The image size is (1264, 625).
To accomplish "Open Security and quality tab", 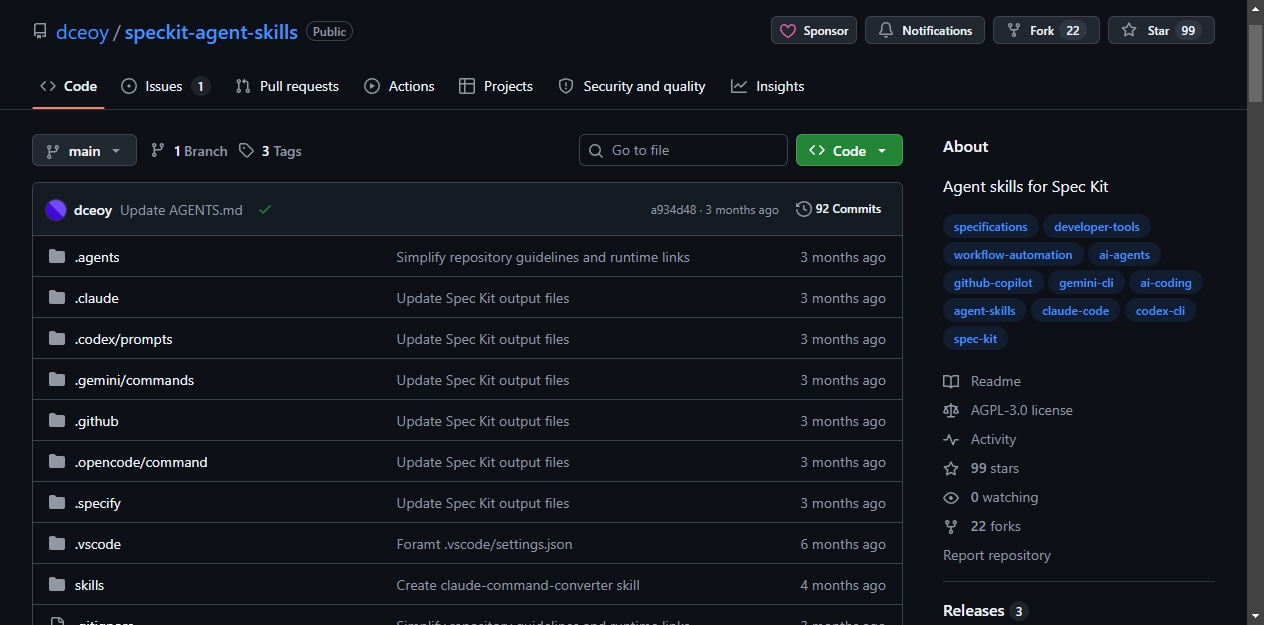I will pos(632,86).
